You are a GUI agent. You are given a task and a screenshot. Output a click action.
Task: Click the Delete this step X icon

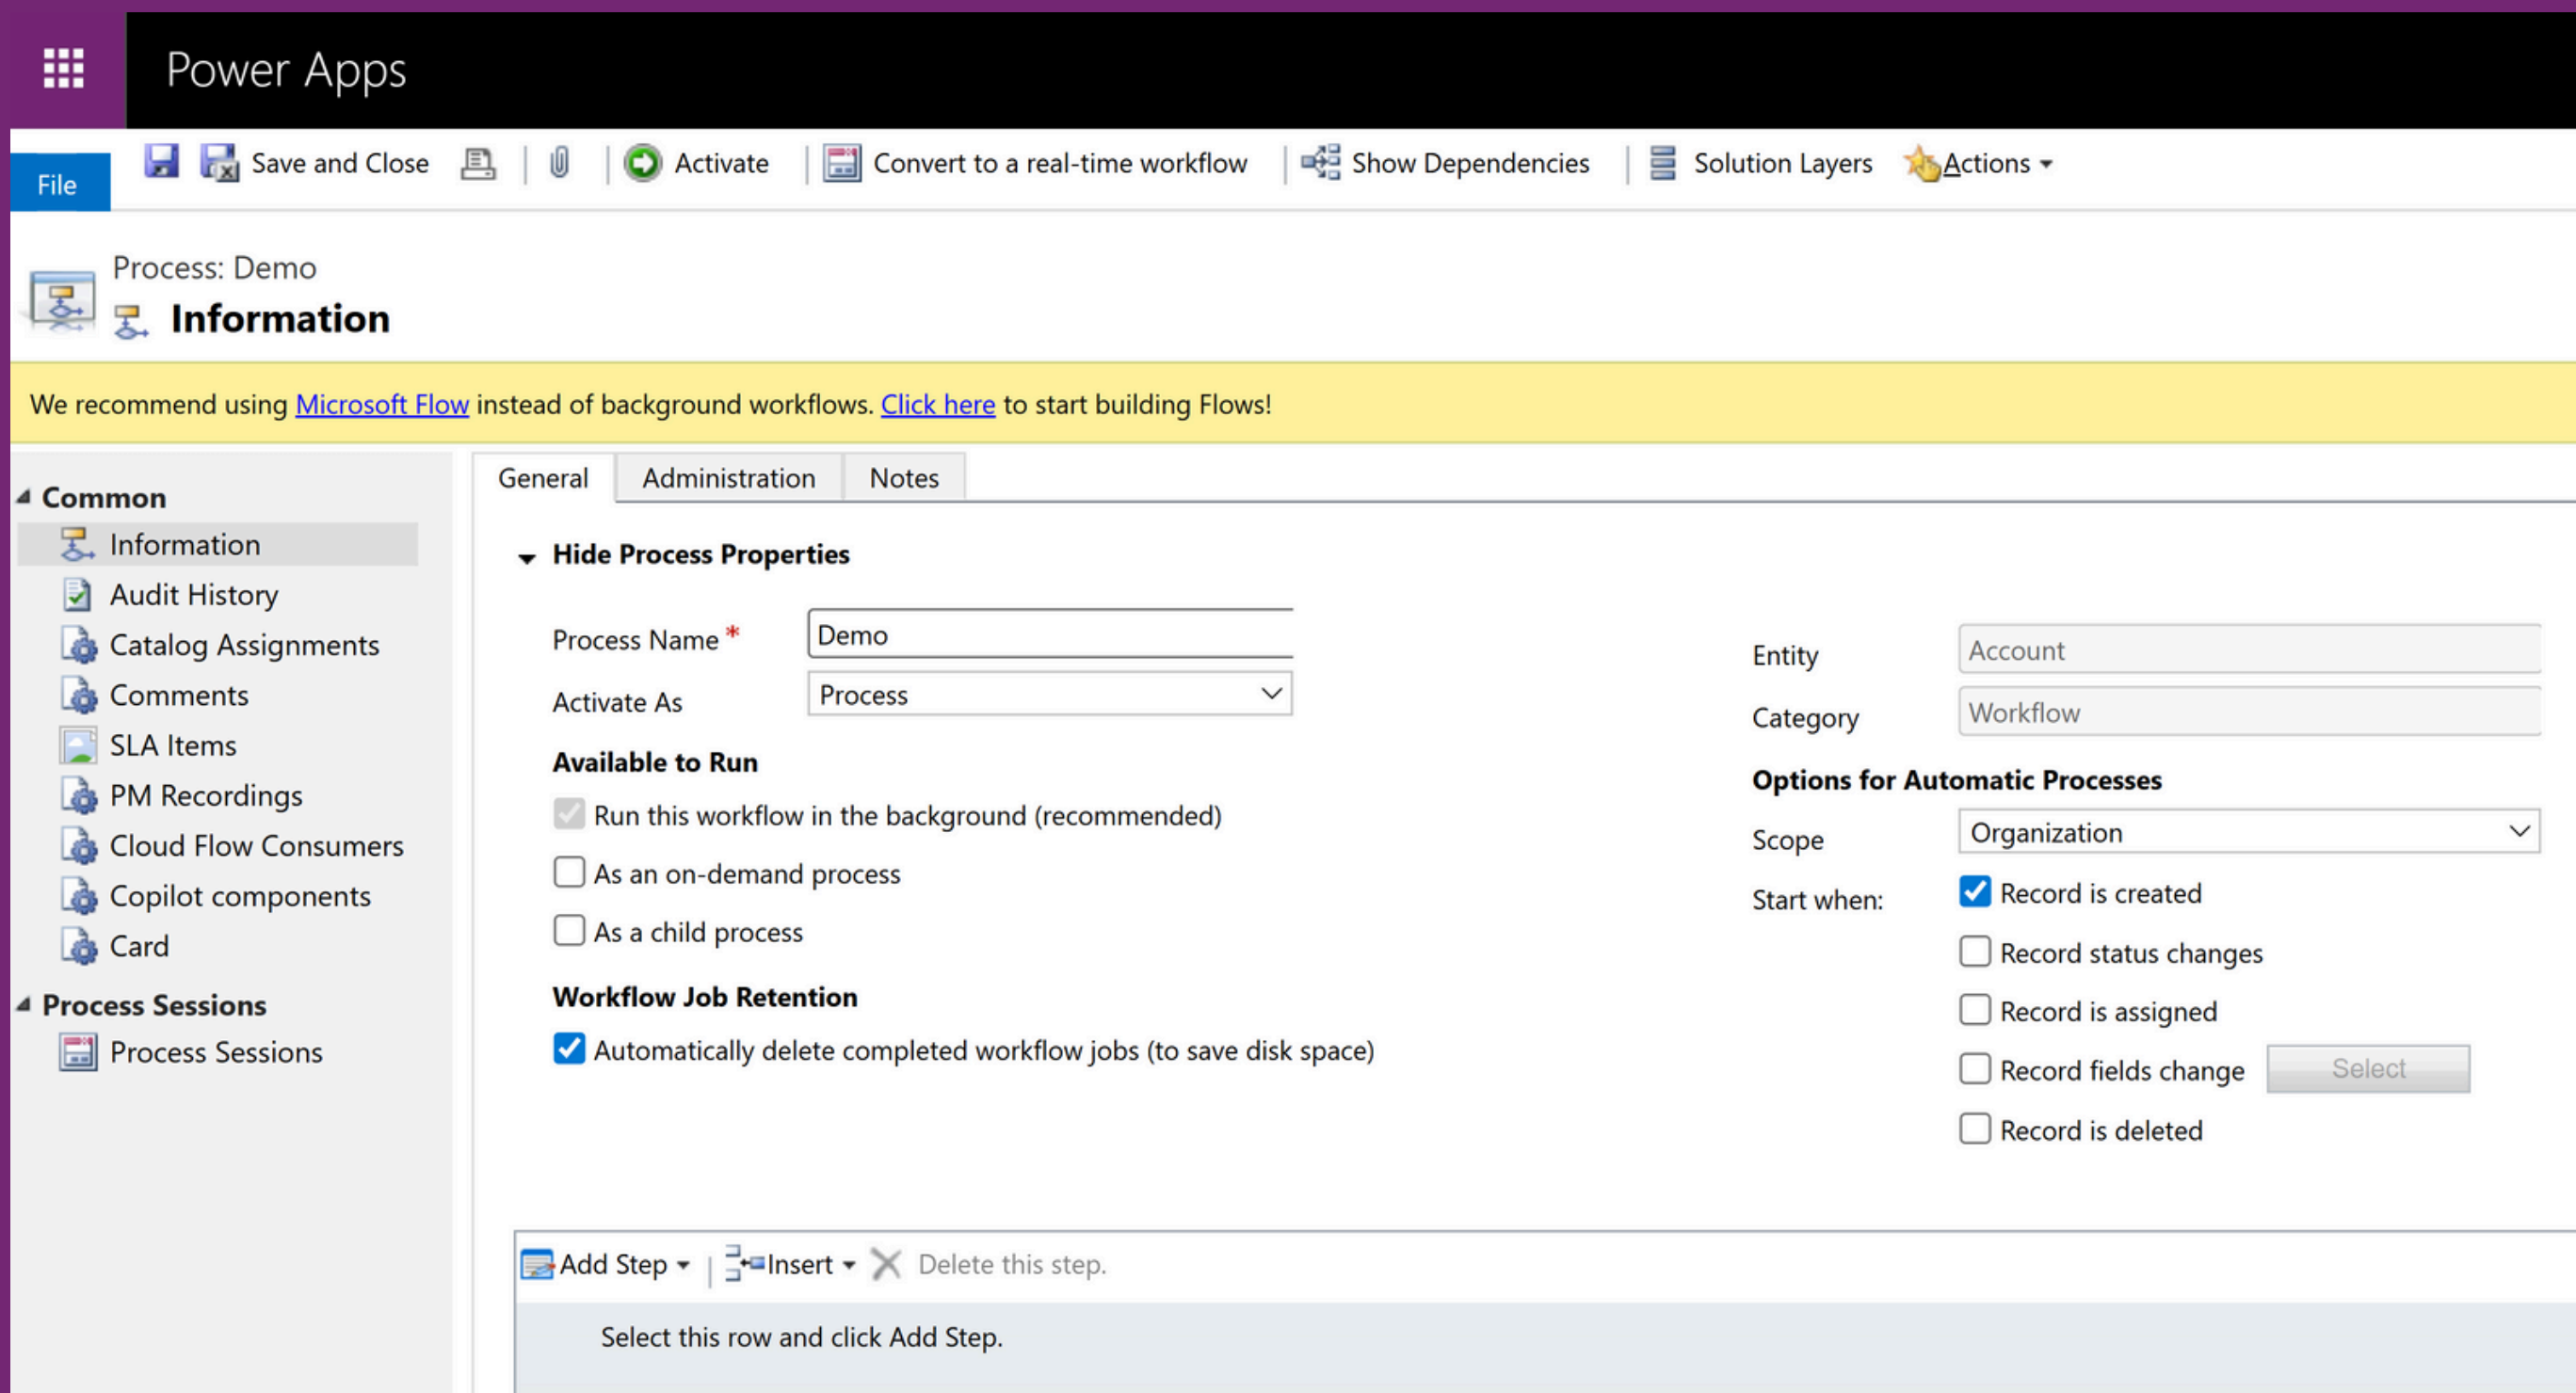coord(886,1264)
